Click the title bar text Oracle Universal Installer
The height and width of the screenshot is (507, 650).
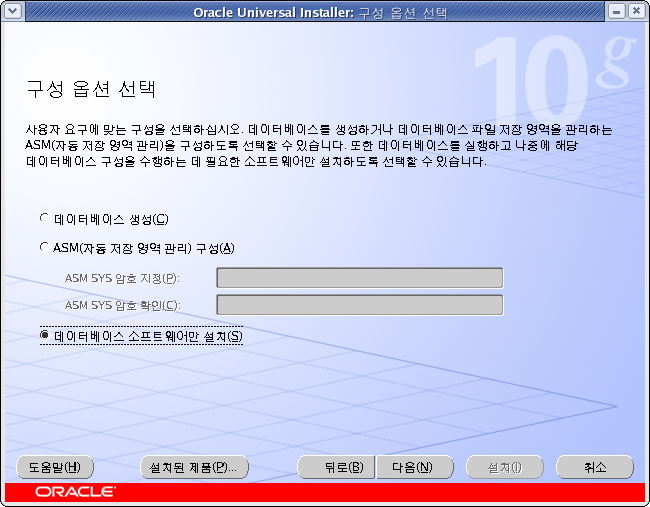[274, 12]
